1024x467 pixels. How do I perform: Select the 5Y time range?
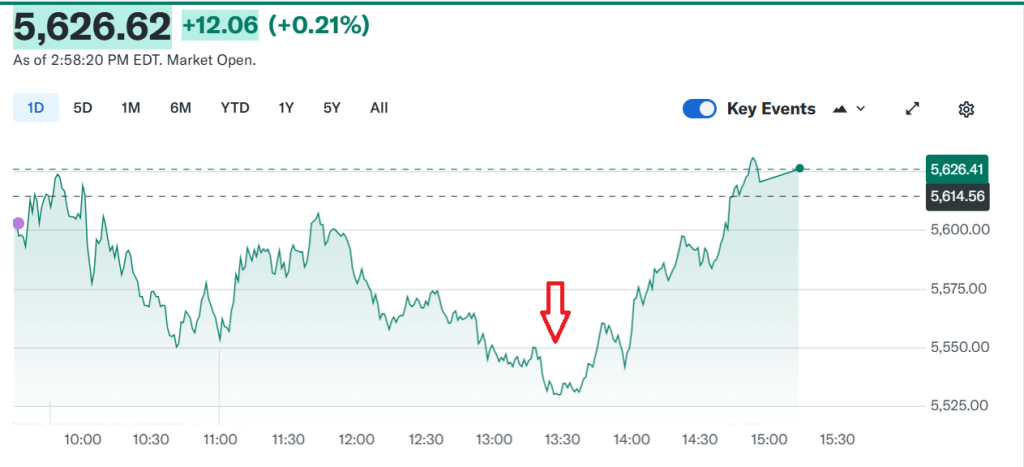(332, 108)
